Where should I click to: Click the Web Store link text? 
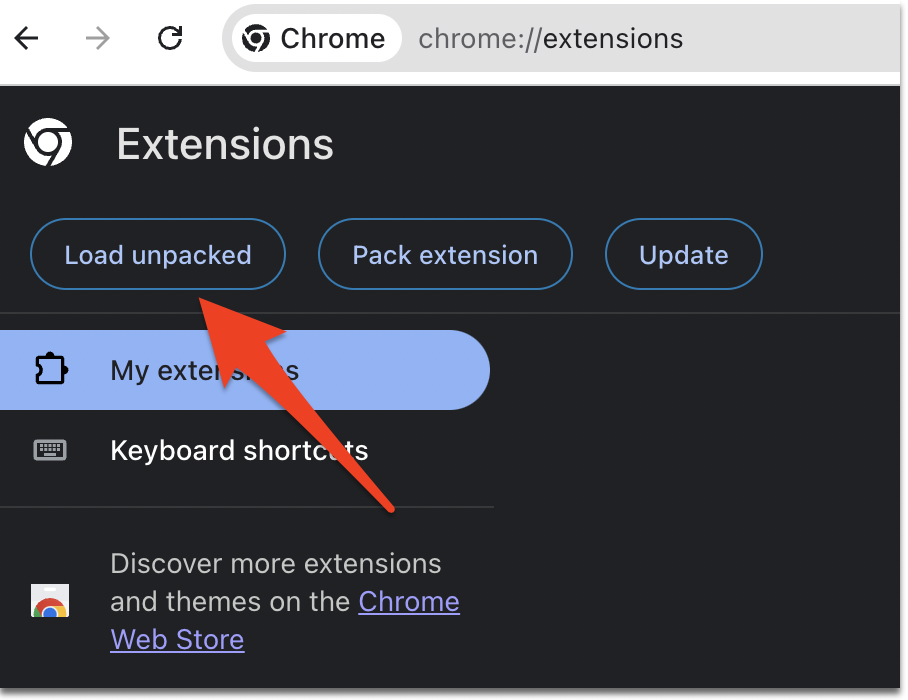point(177,640)
